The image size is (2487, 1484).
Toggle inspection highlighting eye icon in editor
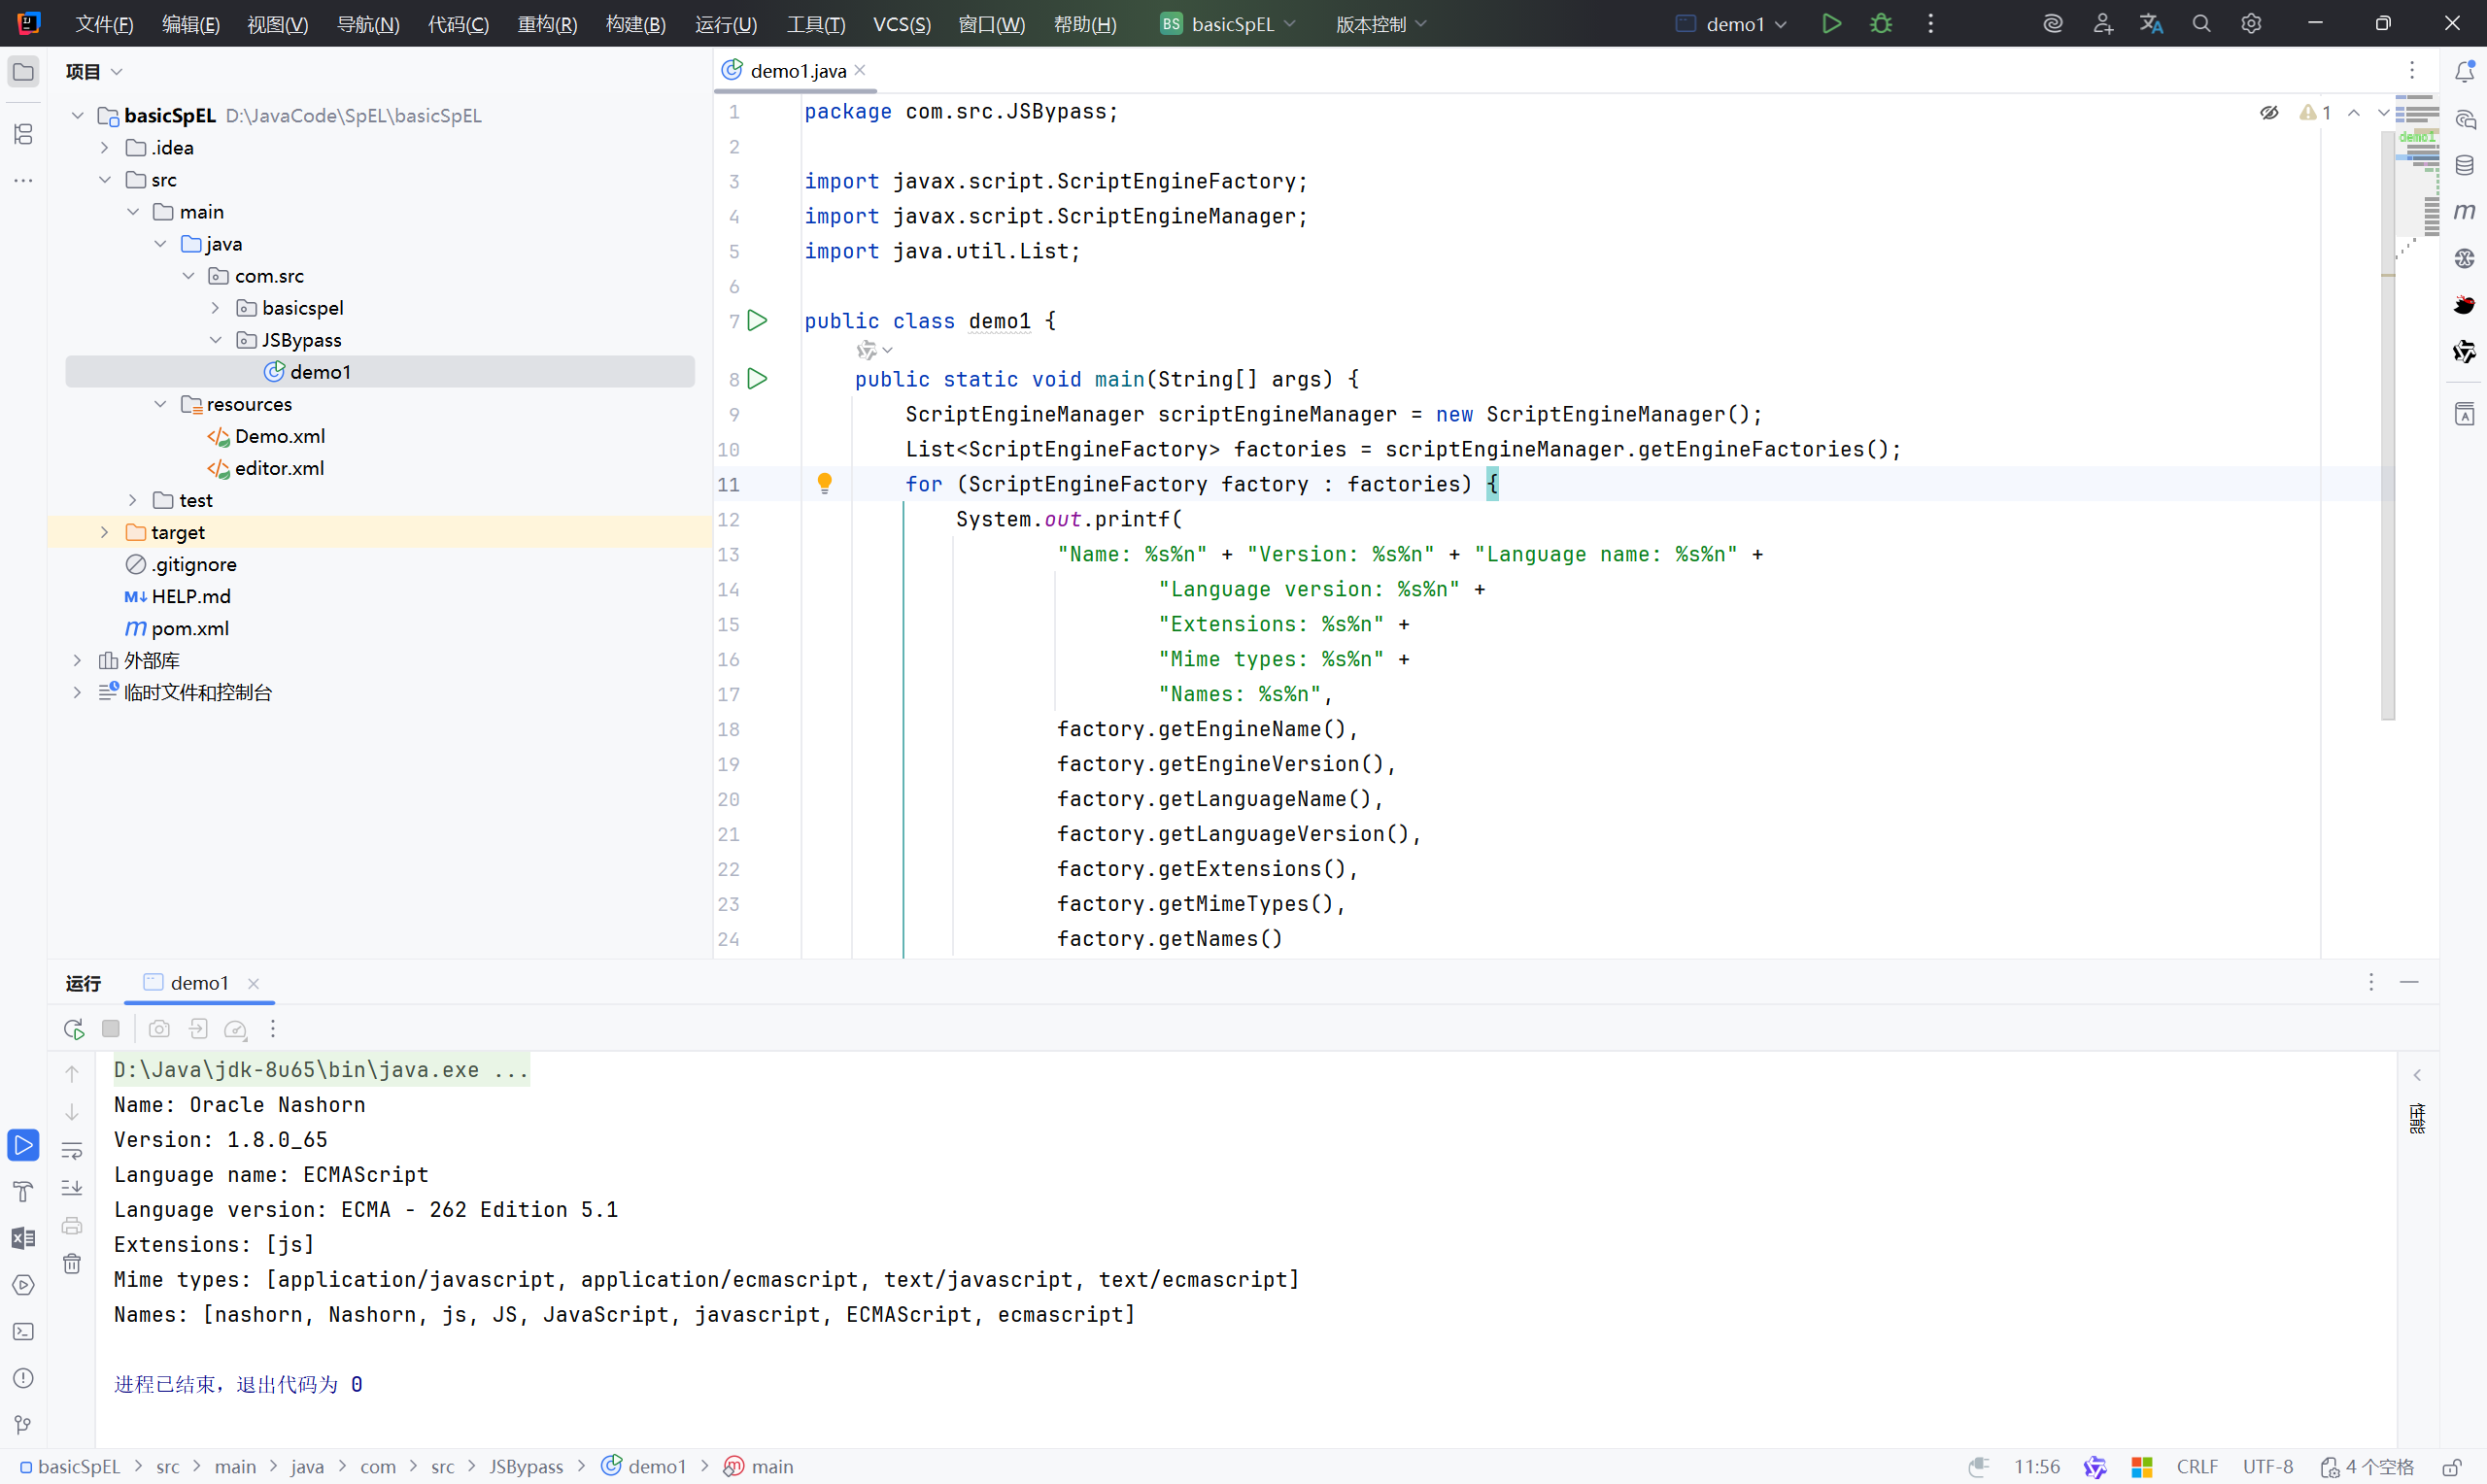(2269, 113)
